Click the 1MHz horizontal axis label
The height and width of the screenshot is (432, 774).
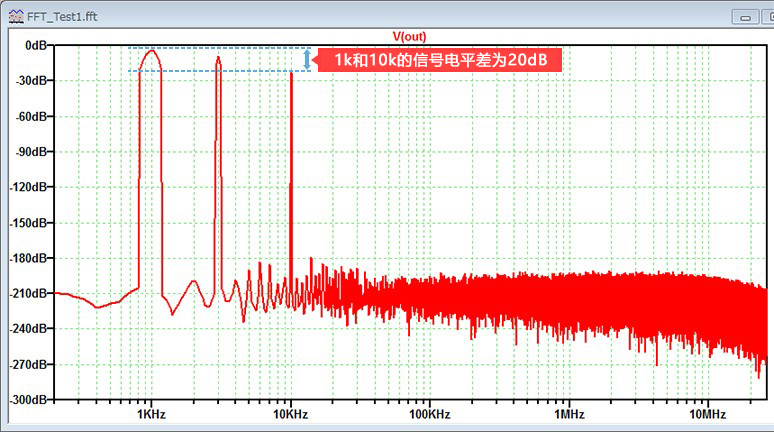pos(568,414)
